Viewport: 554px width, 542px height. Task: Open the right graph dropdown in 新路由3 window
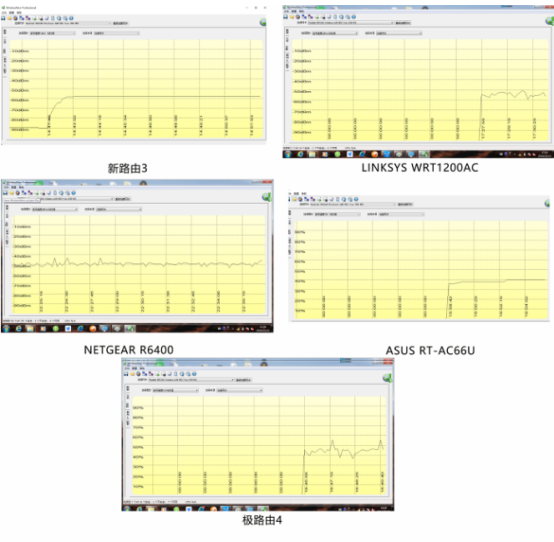click(117, 33)
